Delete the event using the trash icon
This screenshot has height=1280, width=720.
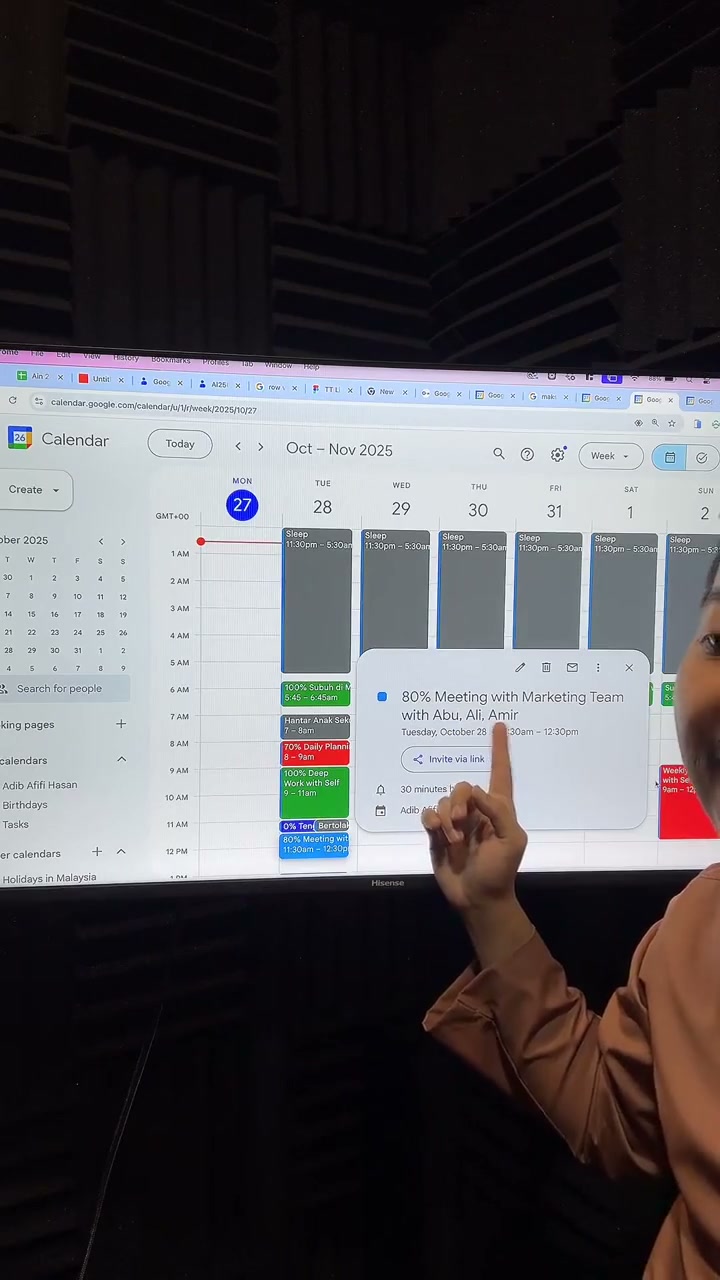tap(546, 667)
